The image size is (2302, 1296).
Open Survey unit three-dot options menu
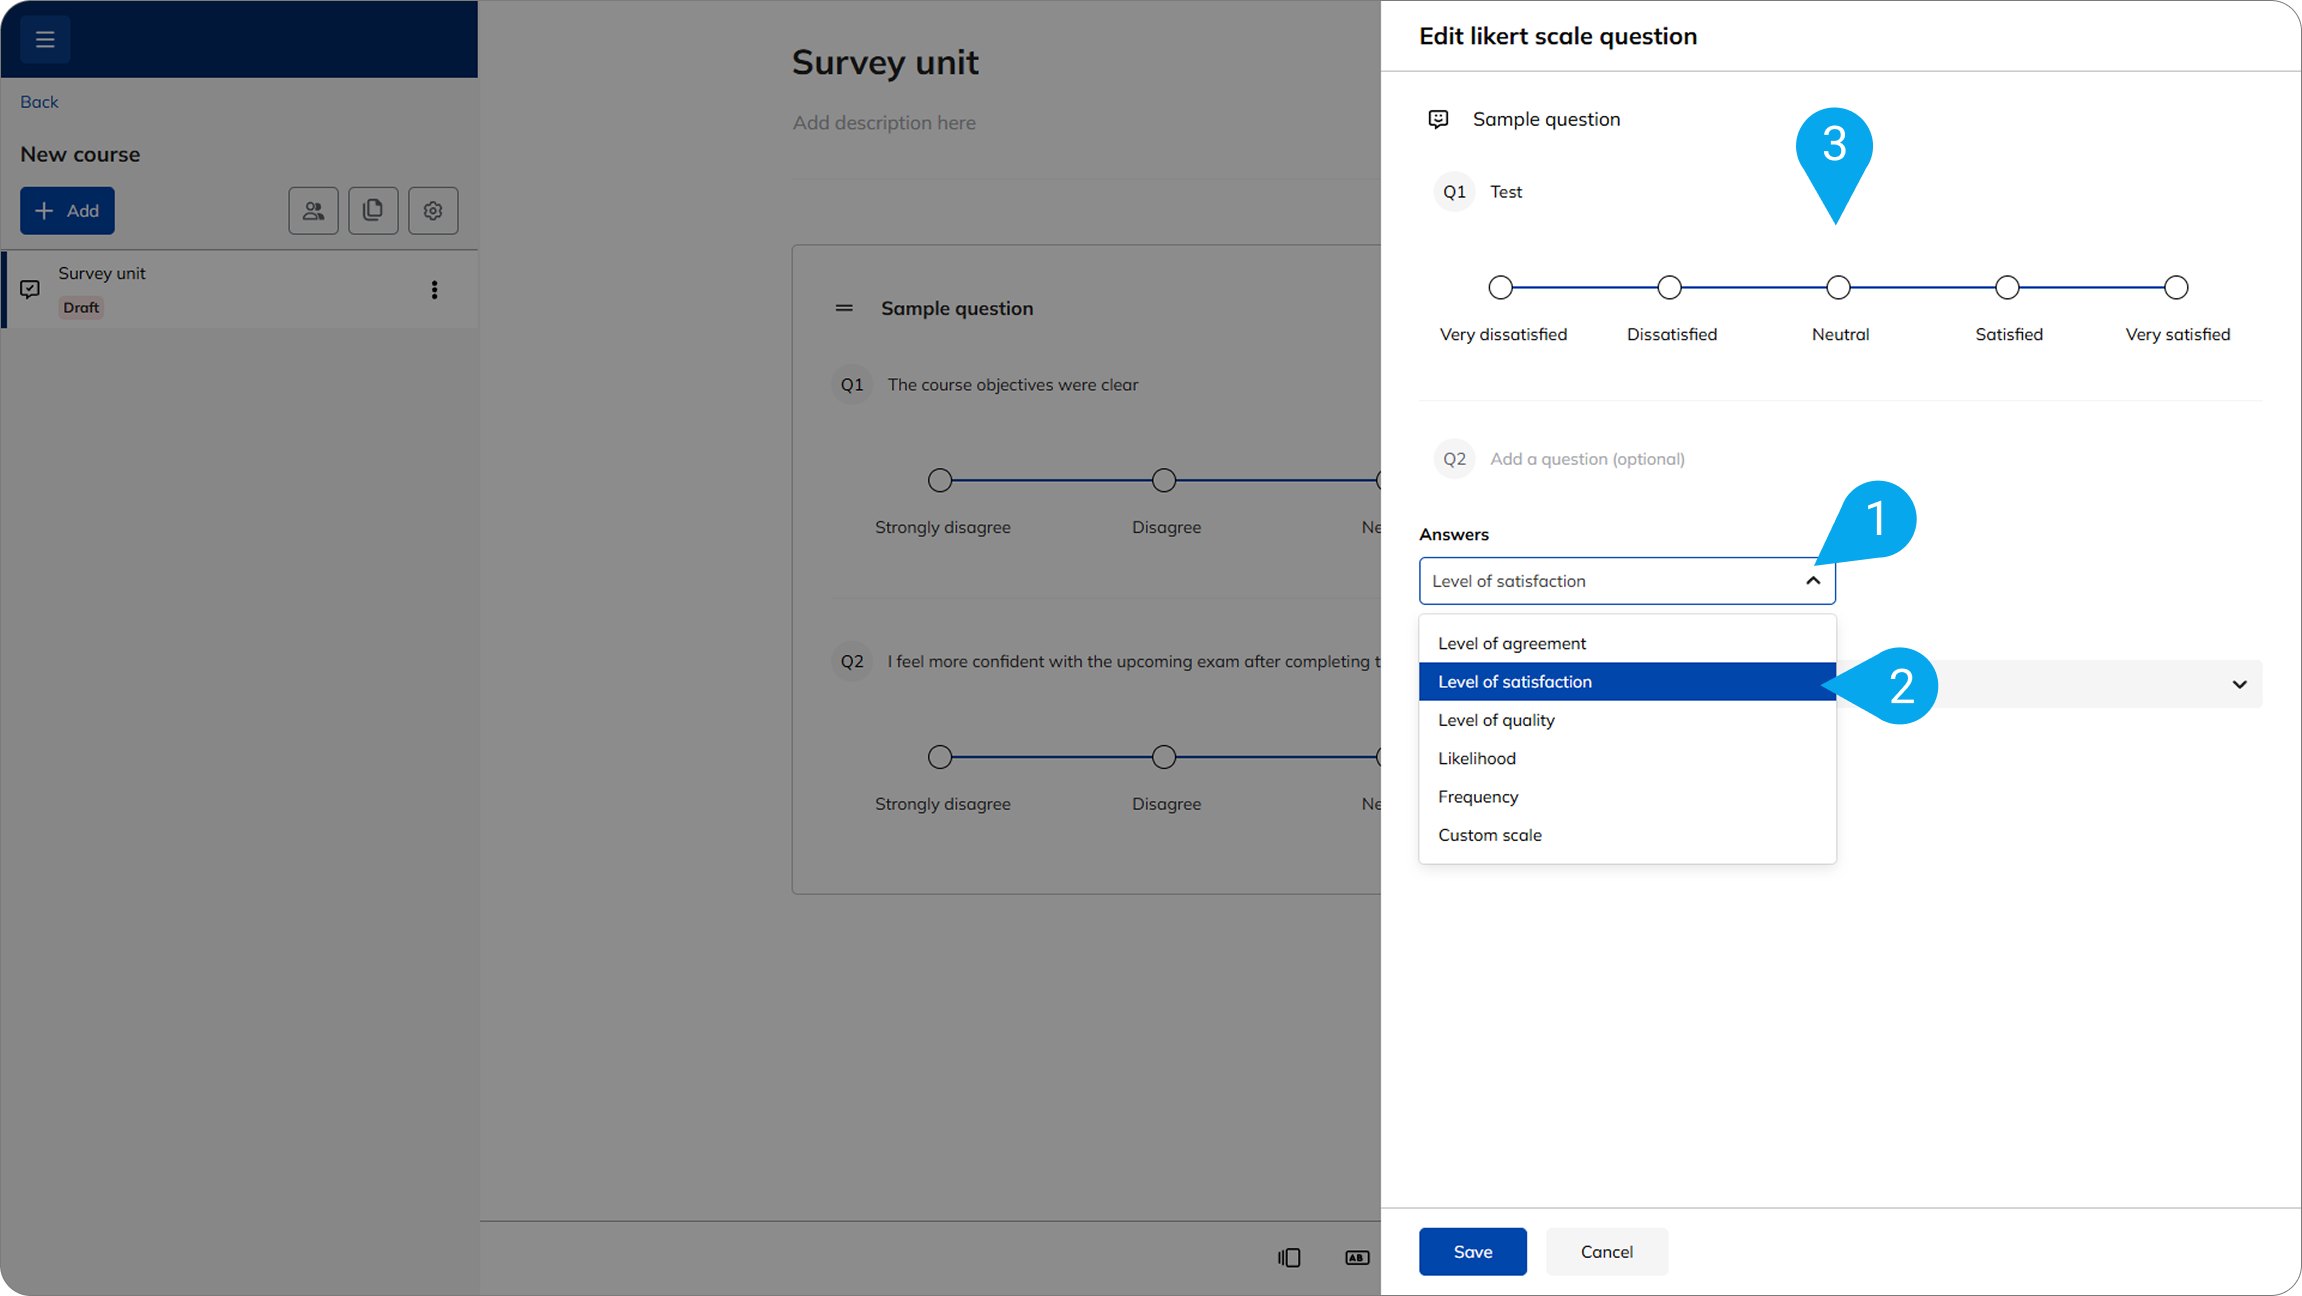point(434,290)
